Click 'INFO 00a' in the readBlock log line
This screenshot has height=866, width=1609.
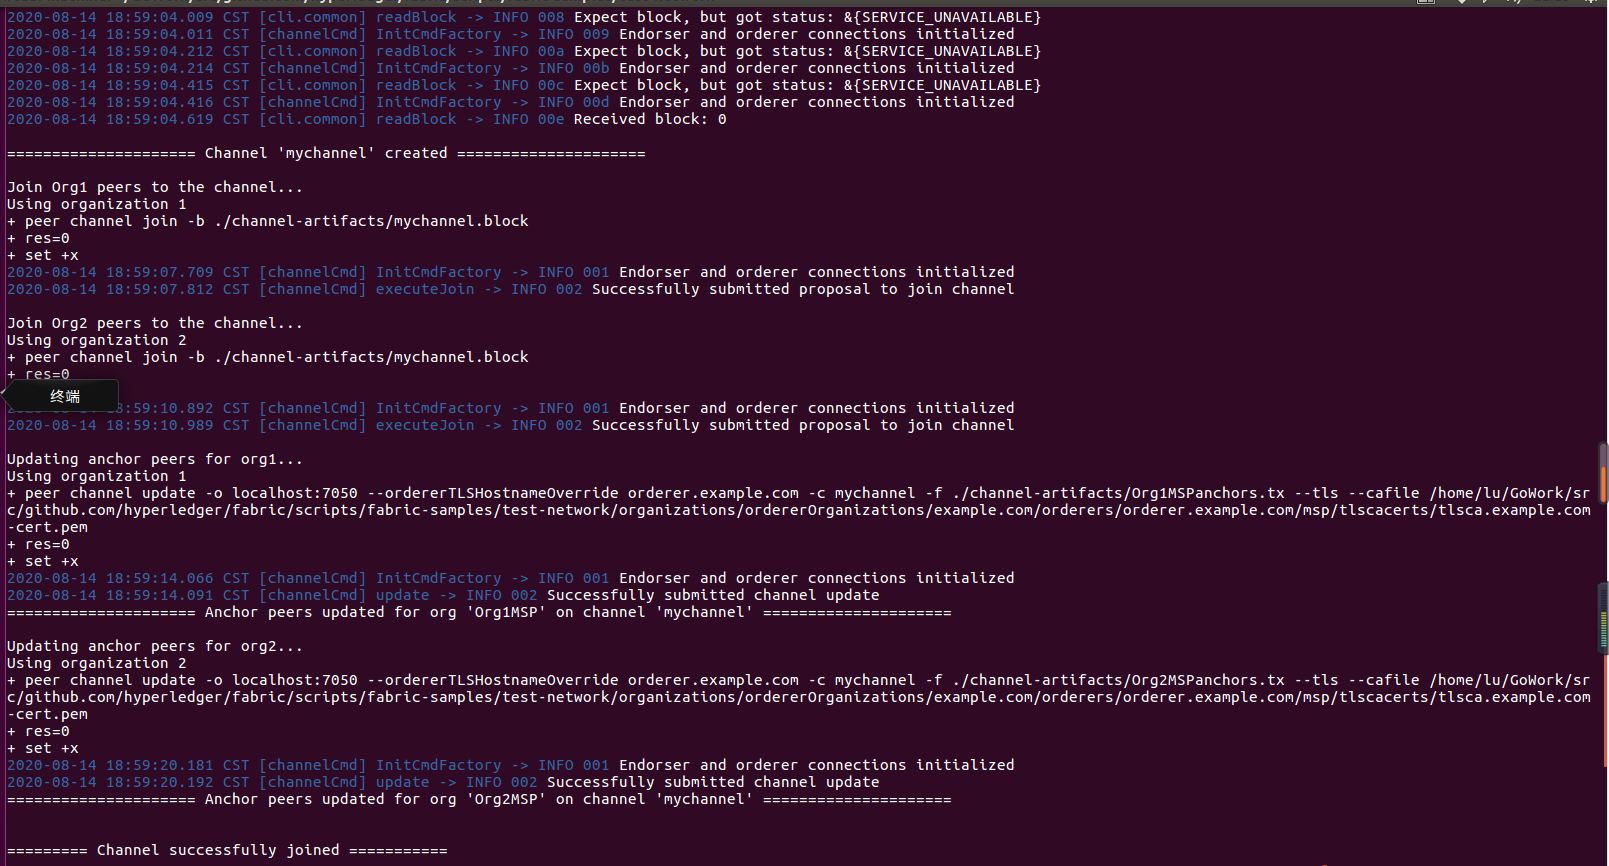(529, 51)
